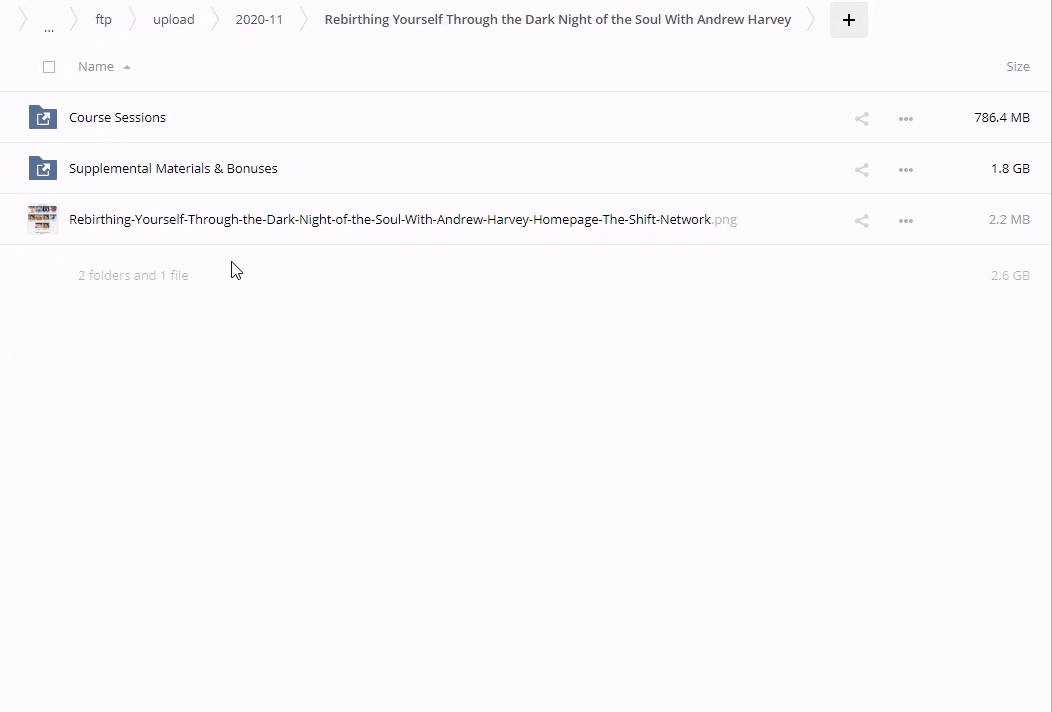Image resolution: width=1052 pixels, height=712 pixels.
Task: Share the Supplemental Materials & Bonuses folder
Action: (x=861, y=169)
